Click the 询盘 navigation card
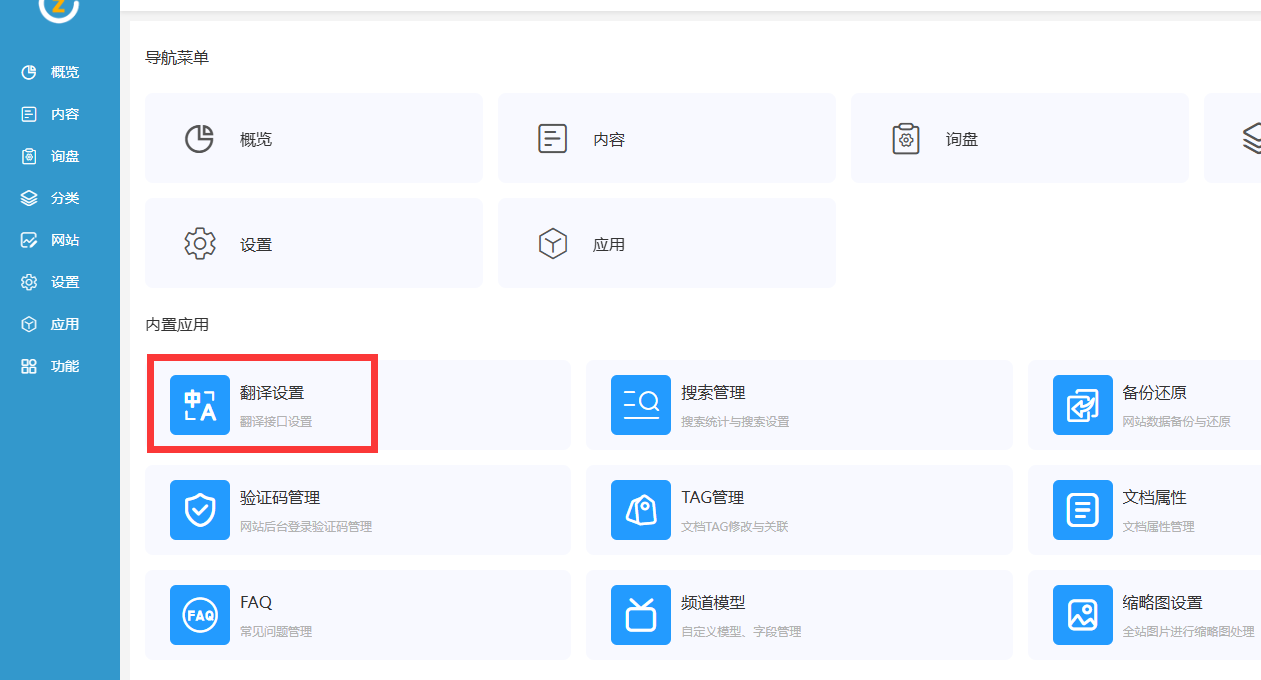The height and width of the screenshot is (680, 1261). tap(1019, 139)
